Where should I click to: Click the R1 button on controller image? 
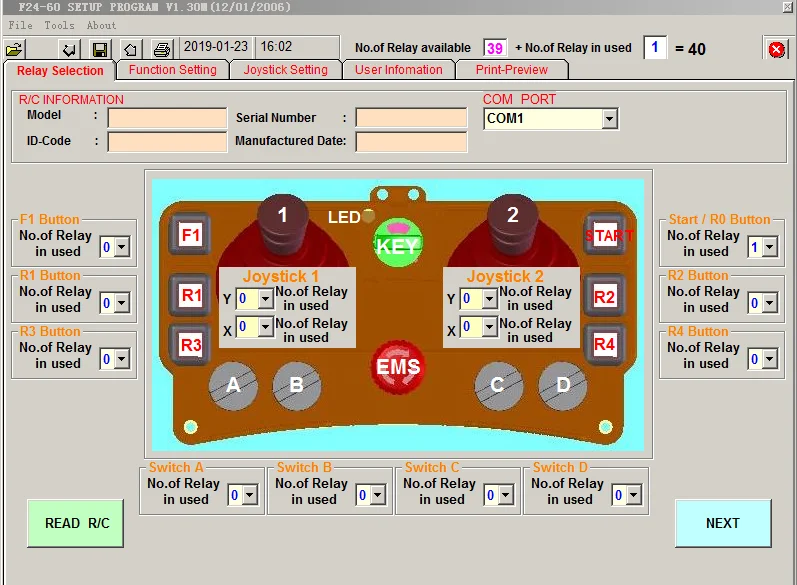coord(191,295)
